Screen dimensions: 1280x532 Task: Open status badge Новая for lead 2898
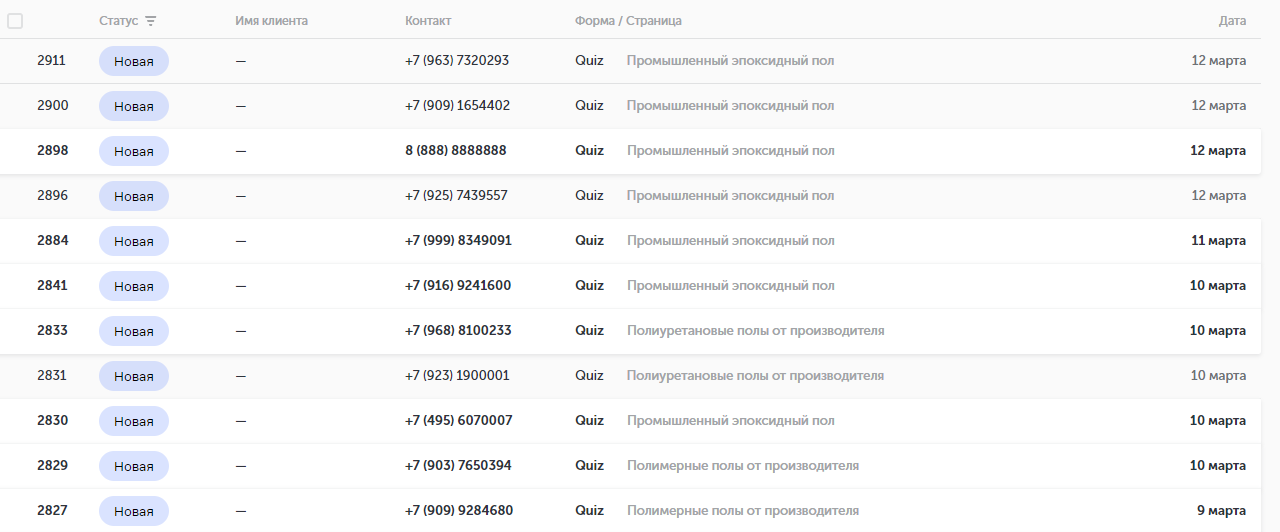(x=134, y=151)
